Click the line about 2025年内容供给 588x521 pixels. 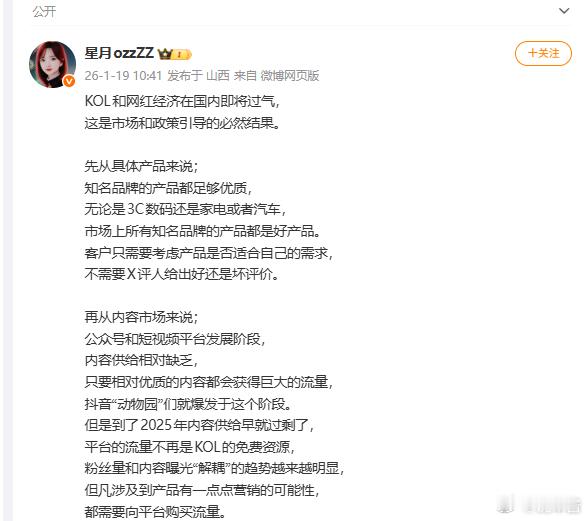coord(199,425)
